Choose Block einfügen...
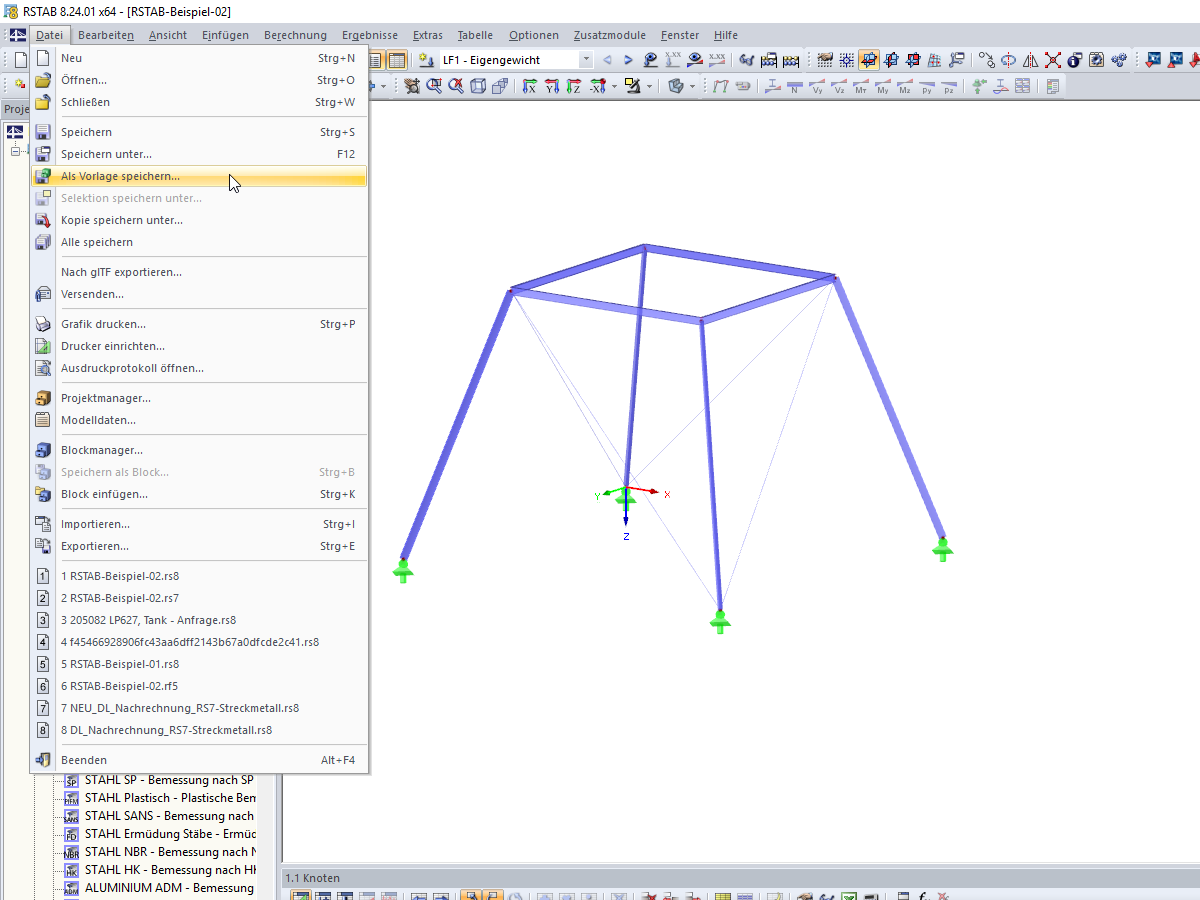 click(x=200, y=494)
